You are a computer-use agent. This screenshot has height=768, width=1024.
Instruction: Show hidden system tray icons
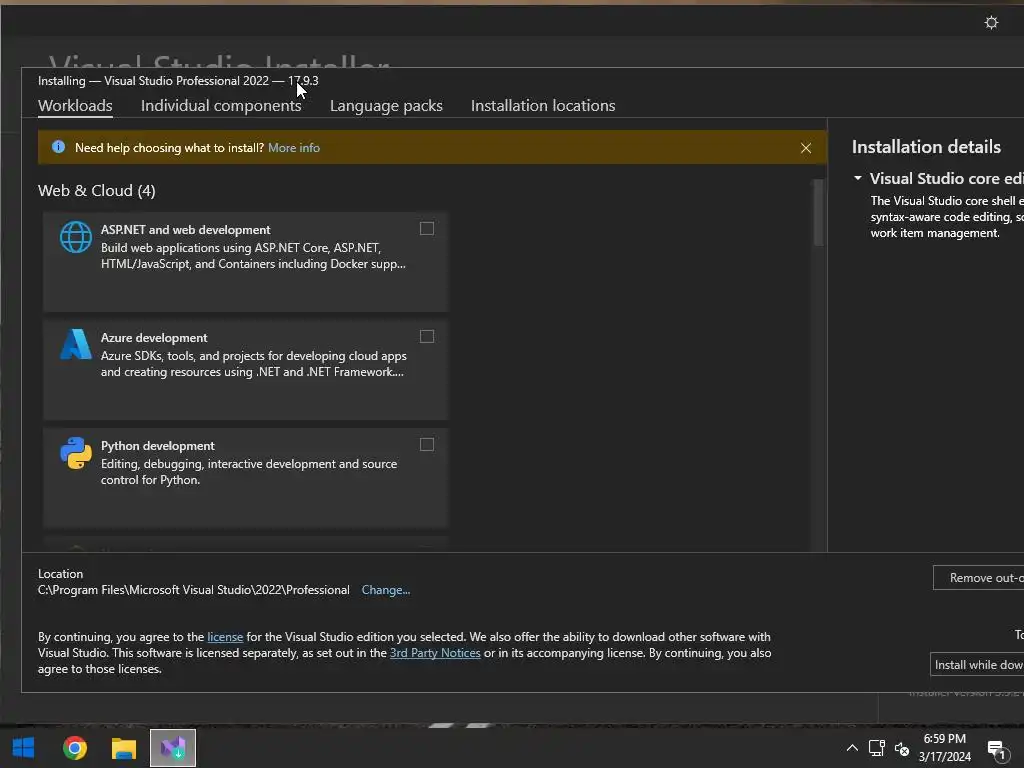tap(852, 748)
